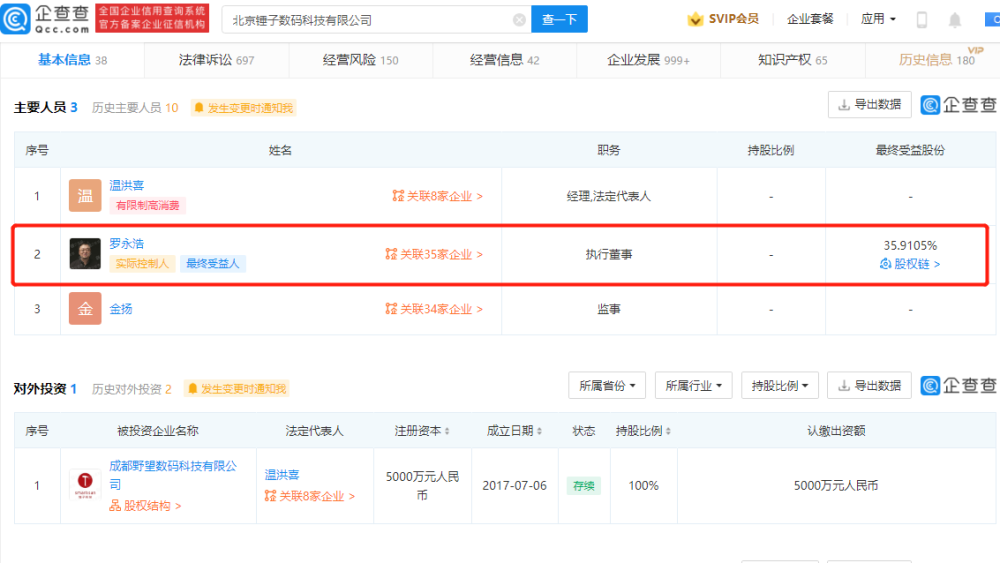Sort investments by 注册资本 column
The height and width of the screenshot is (563, 1000).
click(x=426, y=431)
